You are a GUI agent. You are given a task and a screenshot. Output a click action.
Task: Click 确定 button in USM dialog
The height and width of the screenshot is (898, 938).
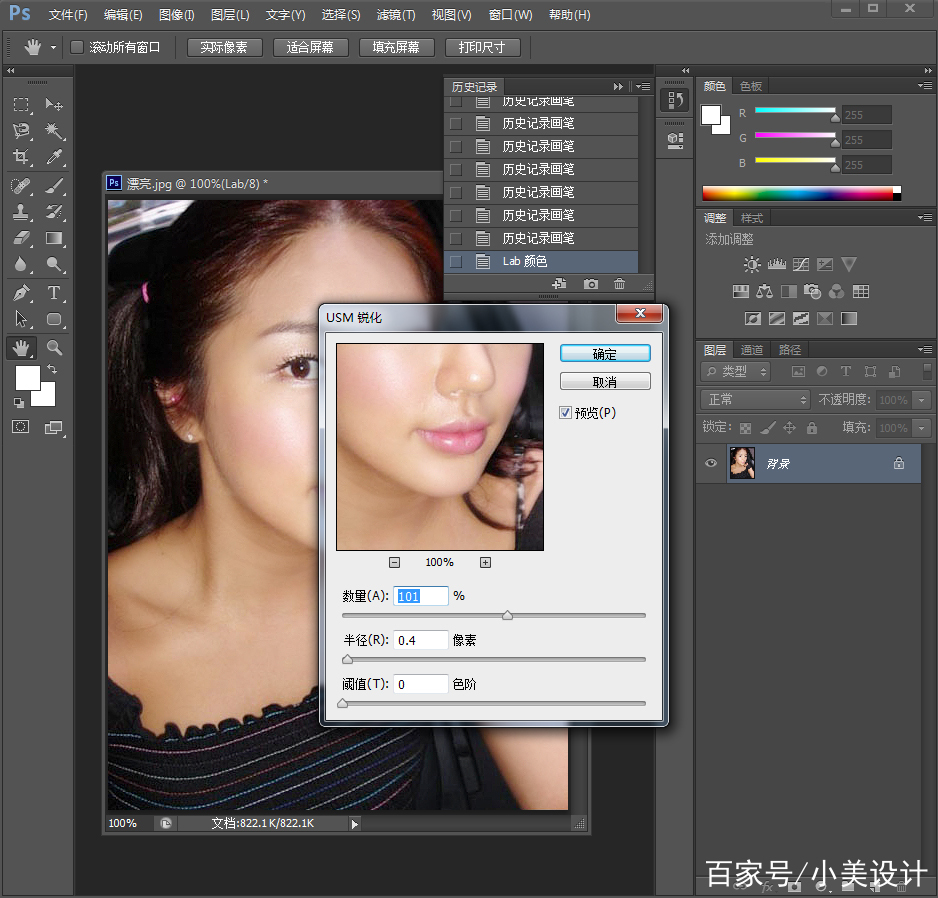click(x=605, y=354)
